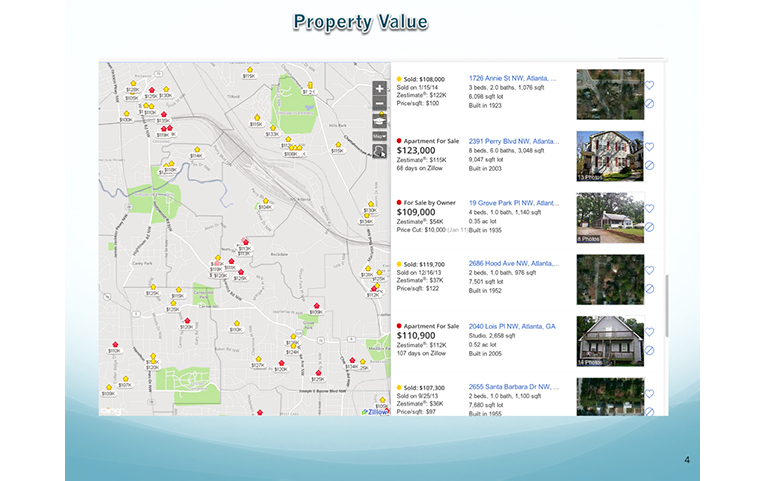Hide the 1726 Annie St listing

point(650,104)
